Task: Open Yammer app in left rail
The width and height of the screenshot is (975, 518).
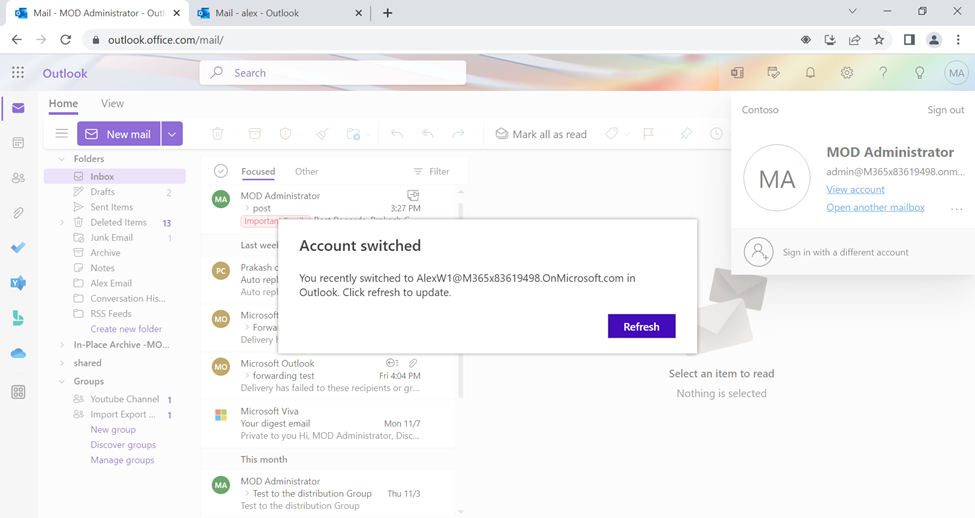Action: point(18,283)
